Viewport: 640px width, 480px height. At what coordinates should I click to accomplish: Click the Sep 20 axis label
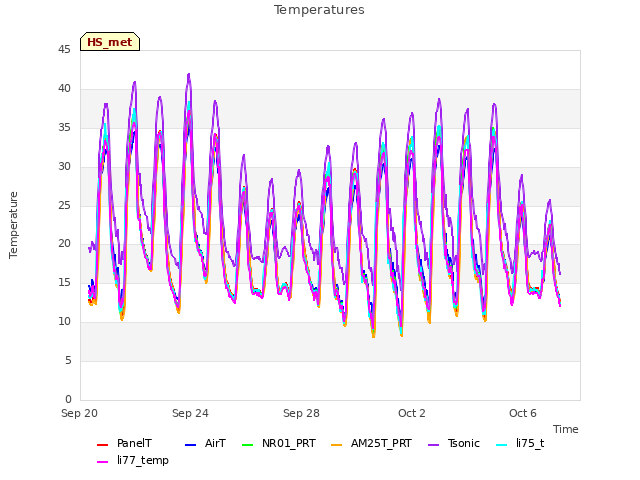pyautogui.click(x=79, y=413)
